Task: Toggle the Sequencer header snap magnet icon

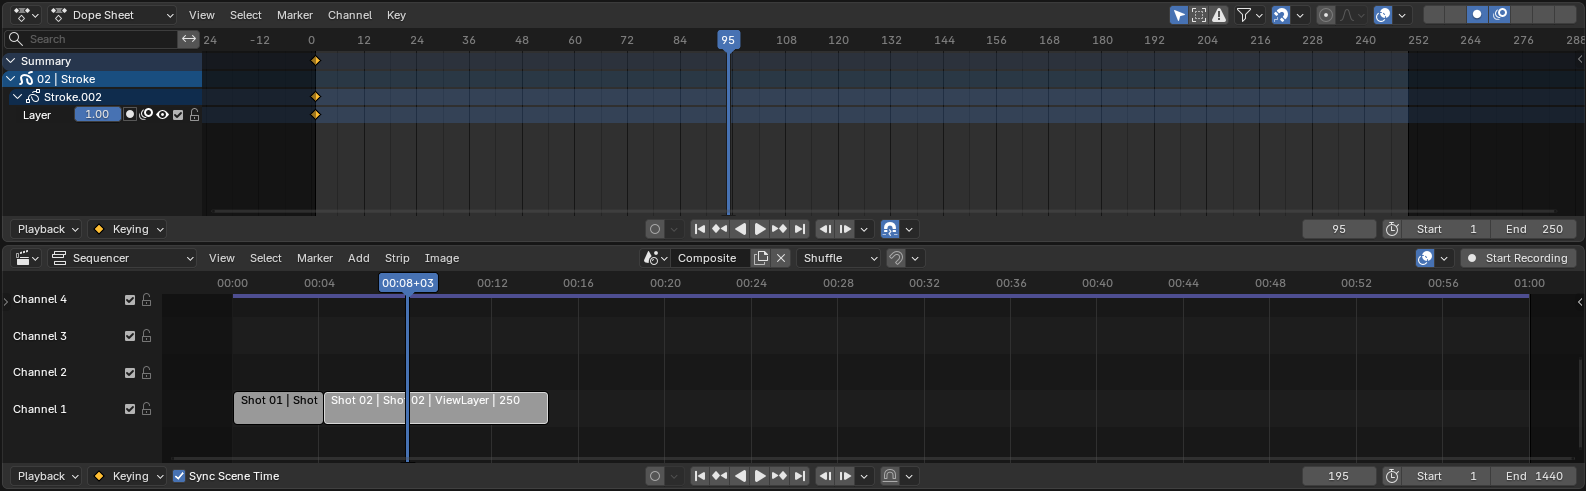Action: click(896, 258)
